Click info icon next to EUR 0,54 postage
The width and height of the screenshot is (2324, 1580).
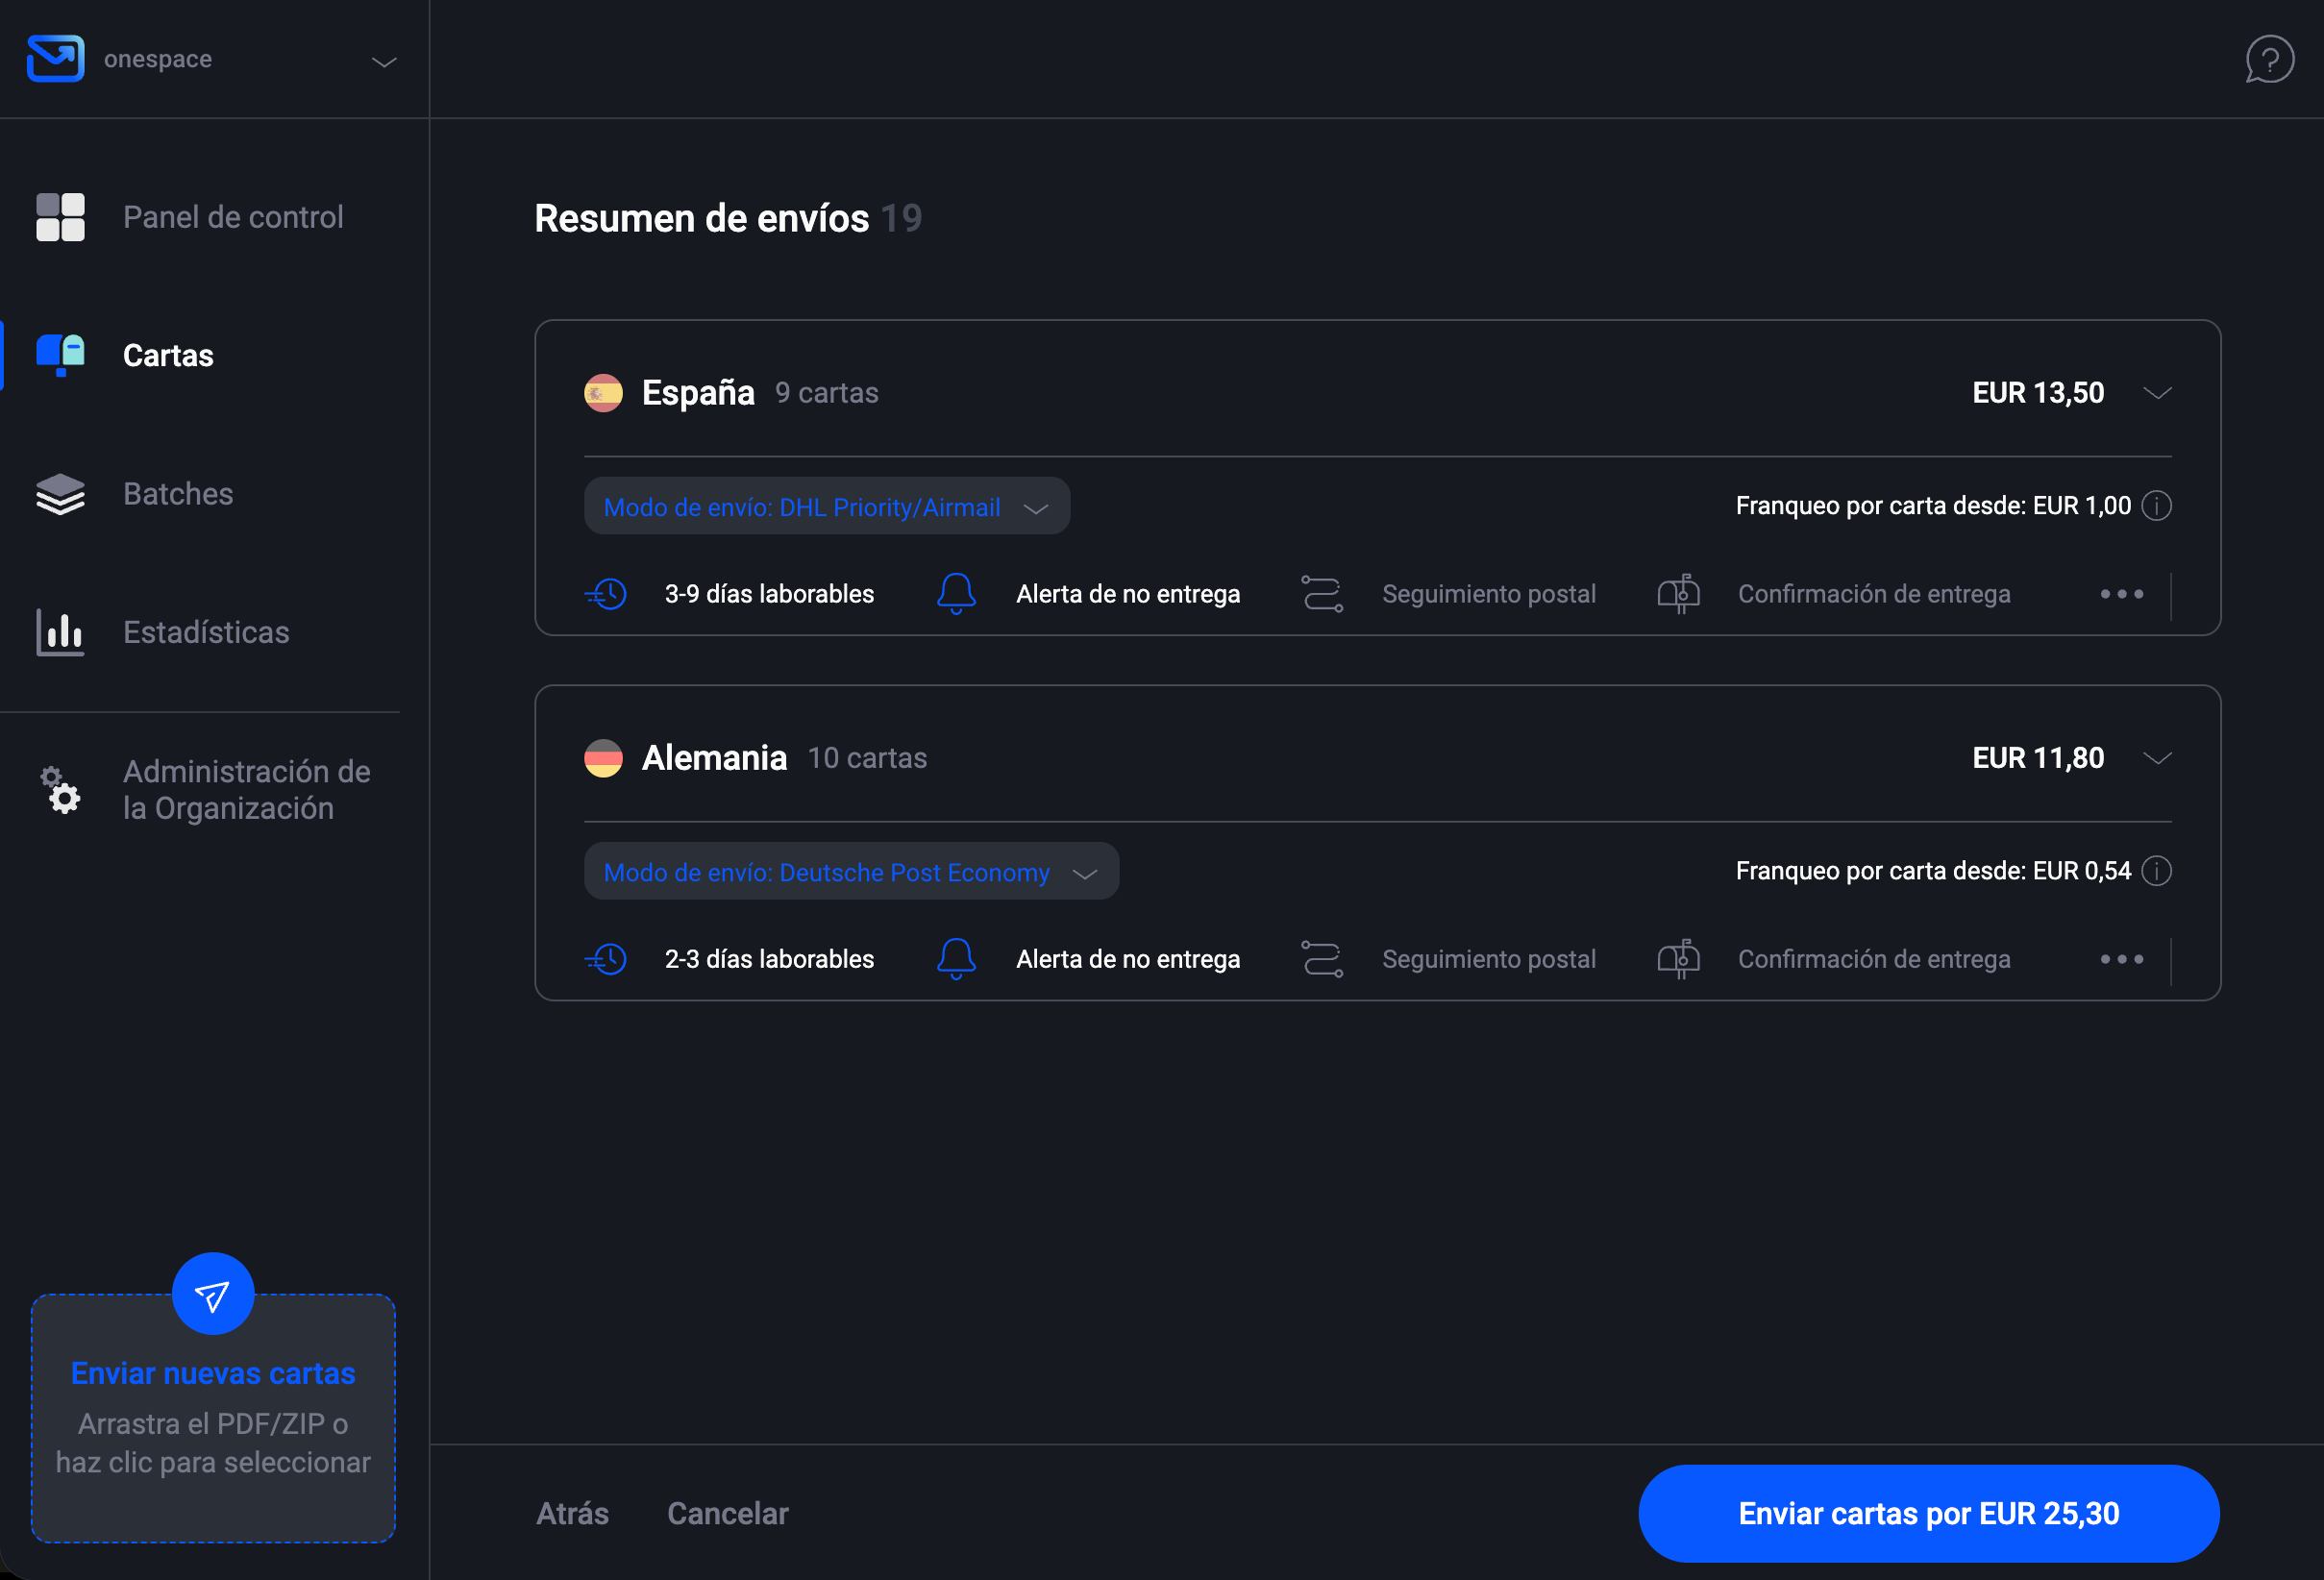coord(2157,871)
